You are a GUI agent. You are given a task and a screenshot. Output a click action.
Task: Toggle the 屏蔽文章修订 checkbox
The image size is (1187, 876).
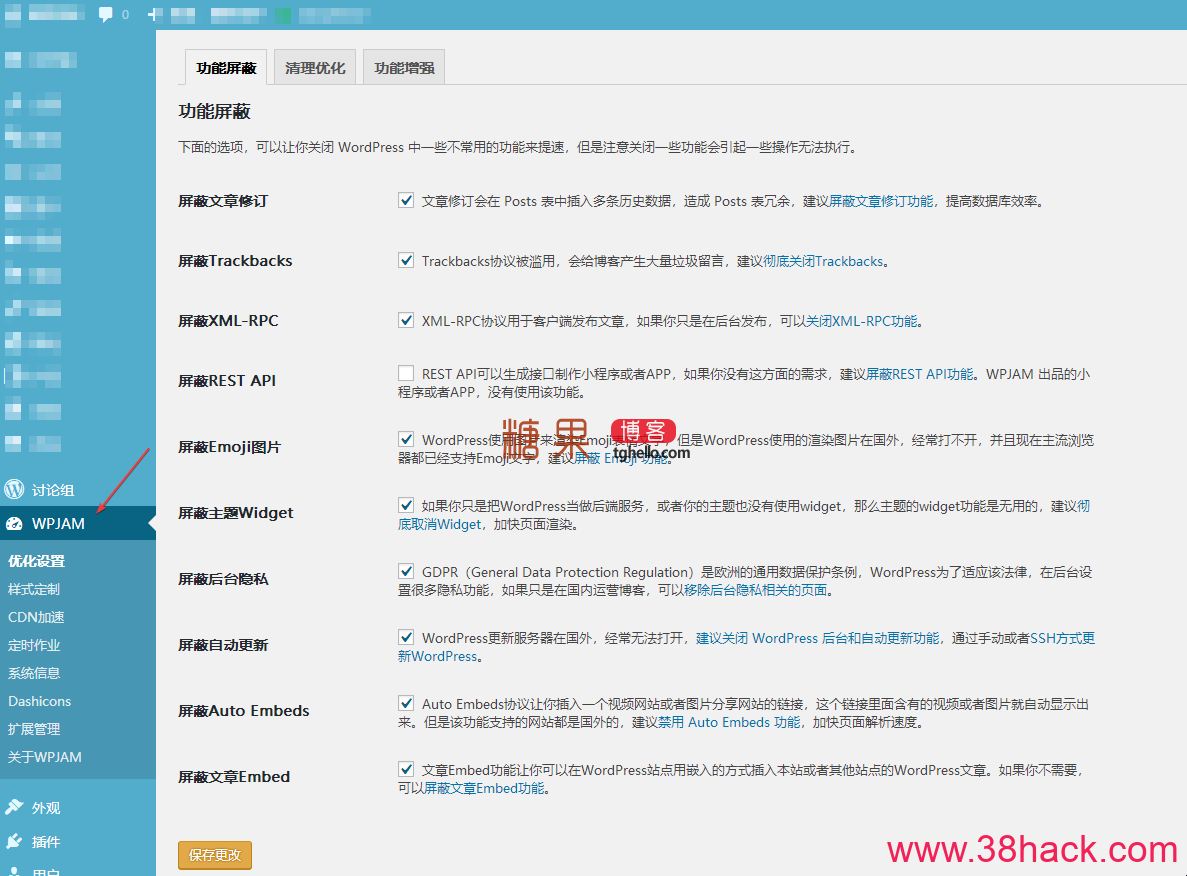tap(406, 201)
